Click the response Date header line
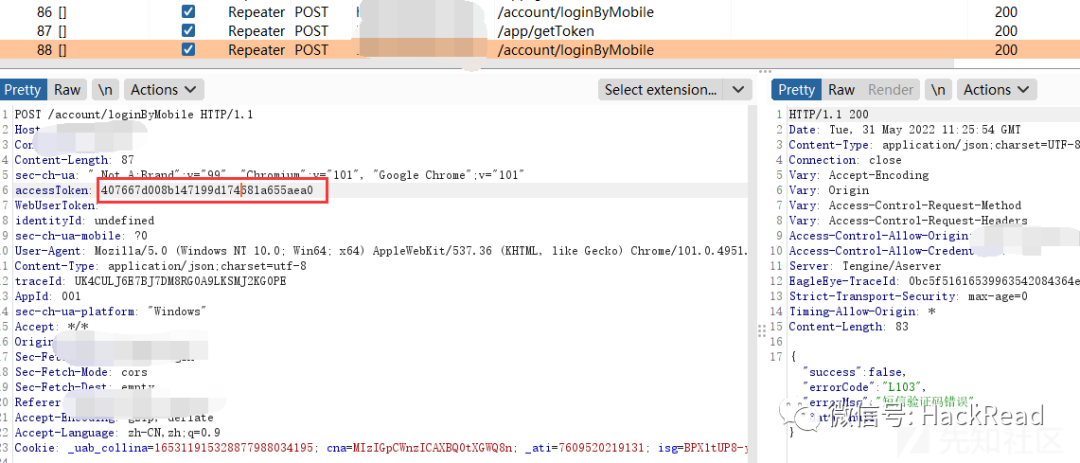Screen dimensions: 1080x463 pos(904,130)
